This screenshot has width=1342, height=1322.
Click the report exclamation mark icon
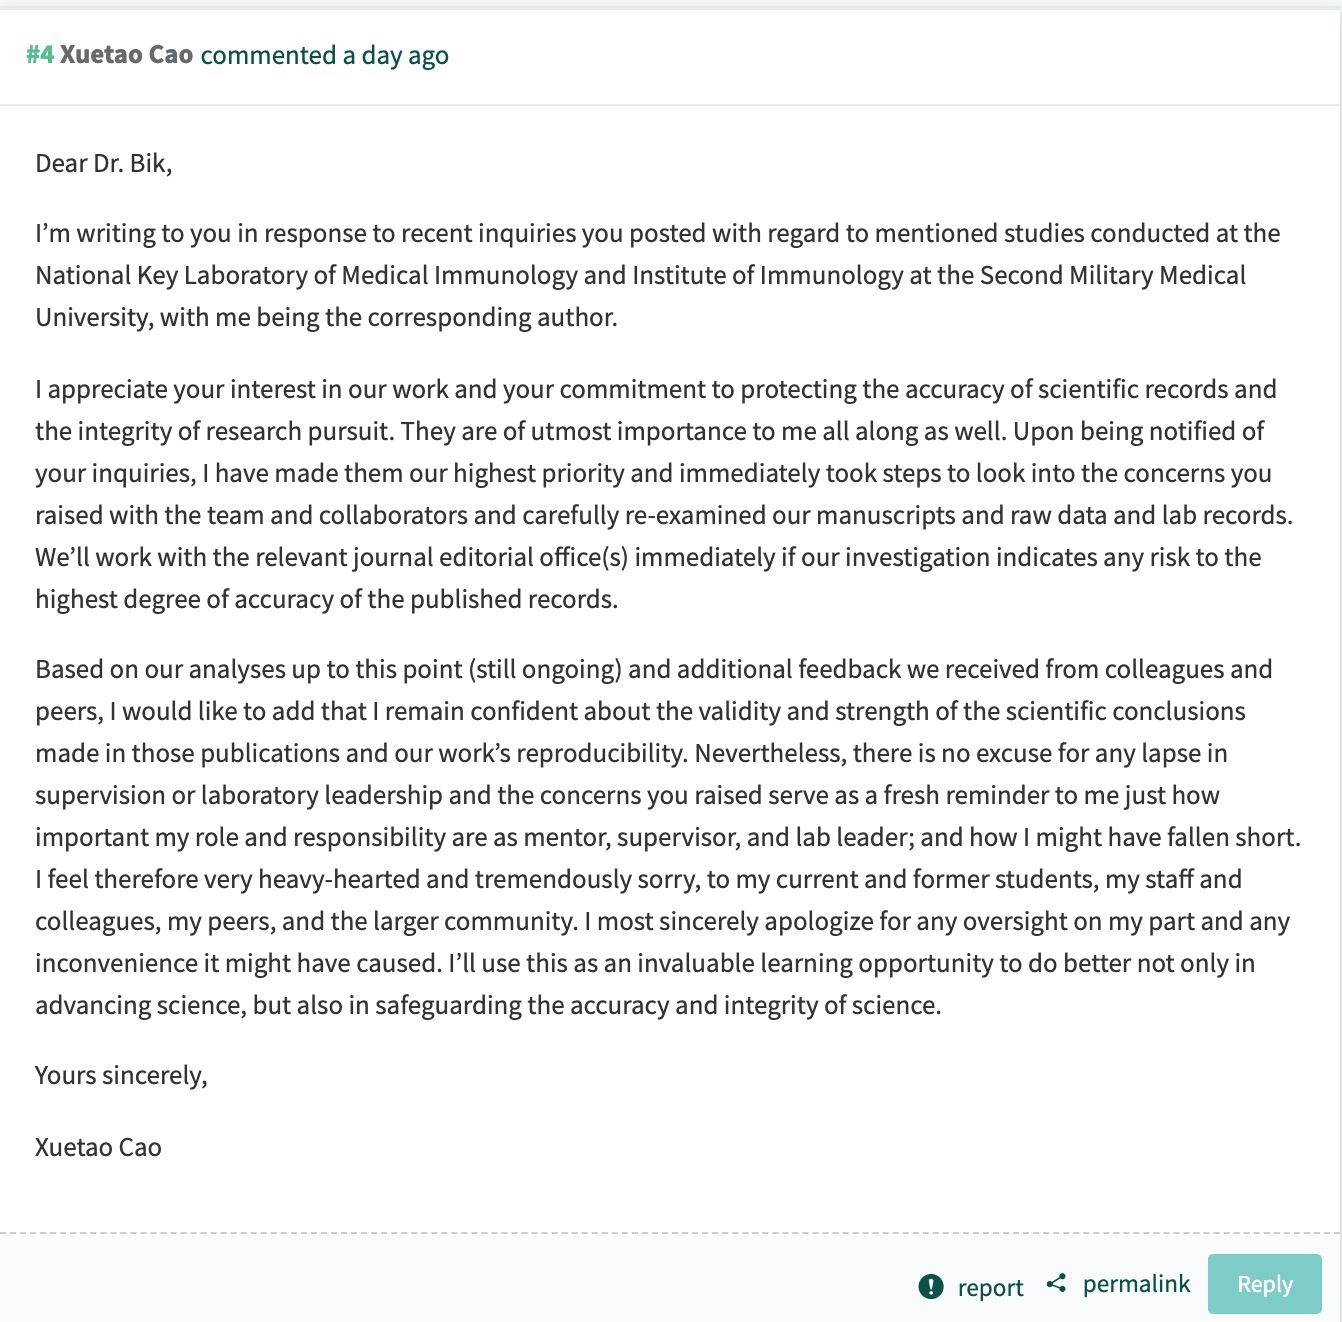[x=930, y=1286]
